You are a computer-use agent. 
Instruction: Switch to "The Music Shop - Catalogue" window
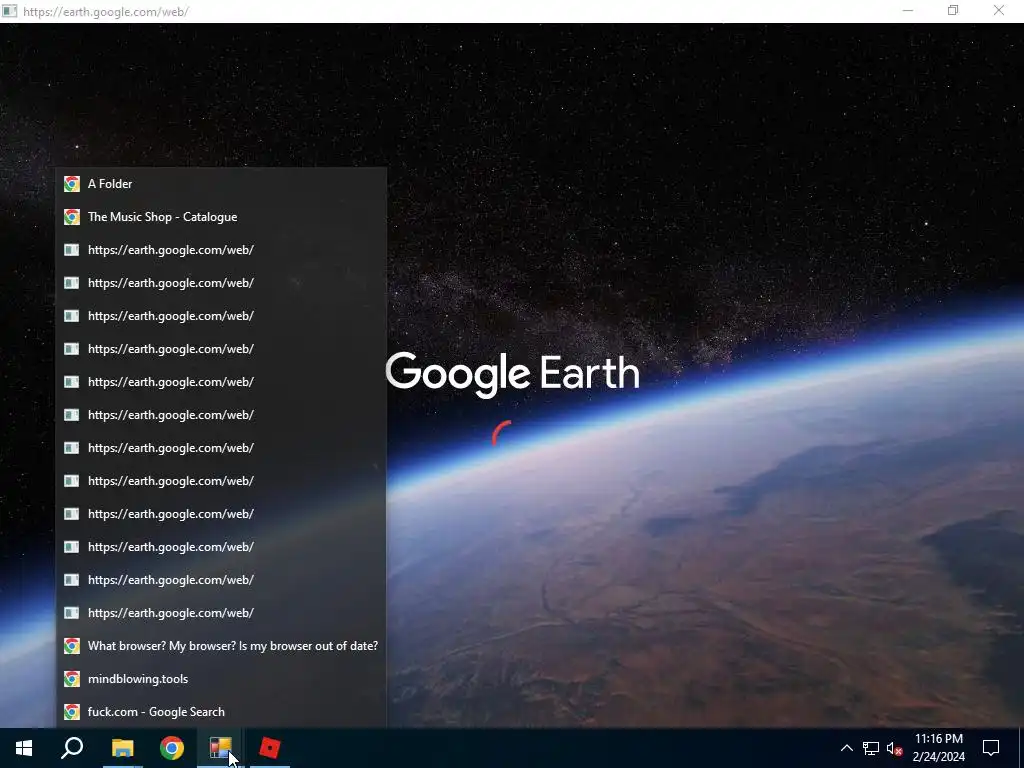tap(221, 217)
